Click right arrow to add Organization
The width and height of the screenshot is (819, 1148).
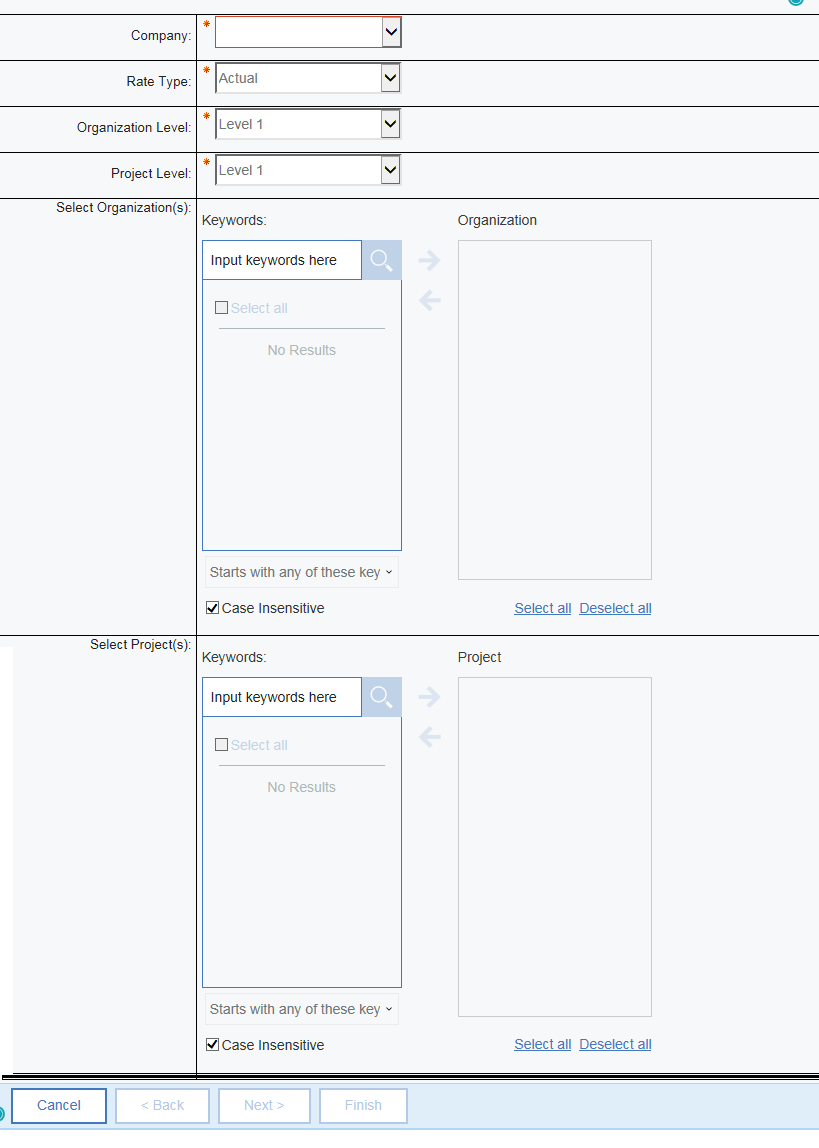click(x=429, y=260)
